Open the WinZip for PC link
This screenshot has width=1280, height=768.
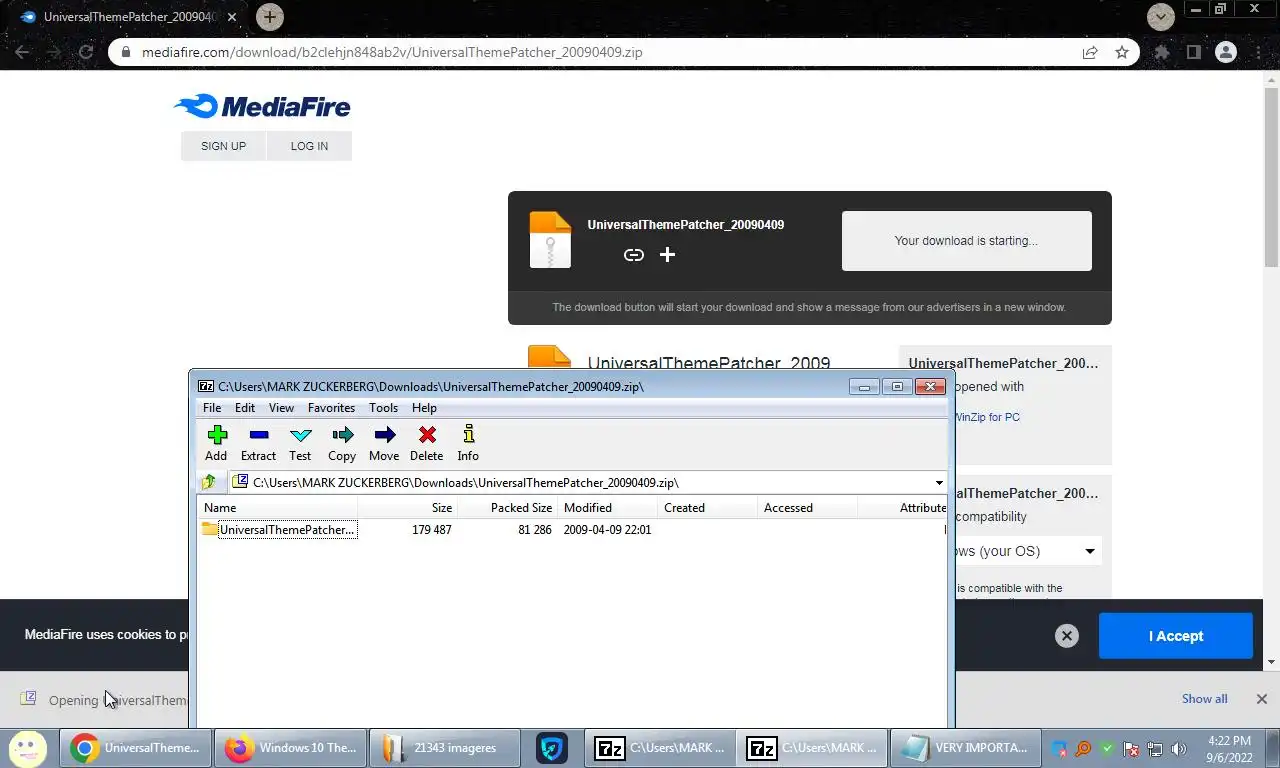[986, 417]
